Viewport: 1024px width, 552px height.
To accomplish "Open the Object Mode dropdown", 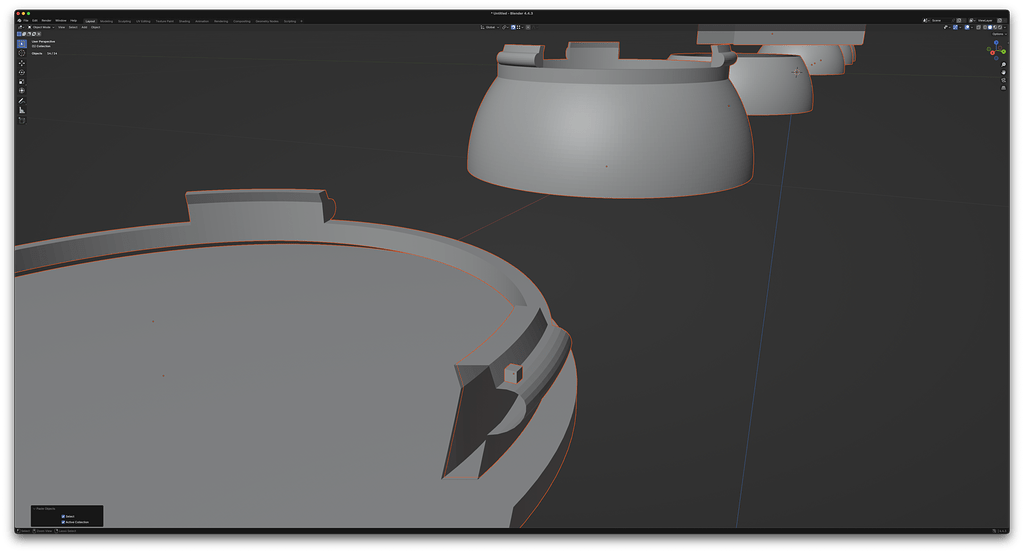I will 41,27.
